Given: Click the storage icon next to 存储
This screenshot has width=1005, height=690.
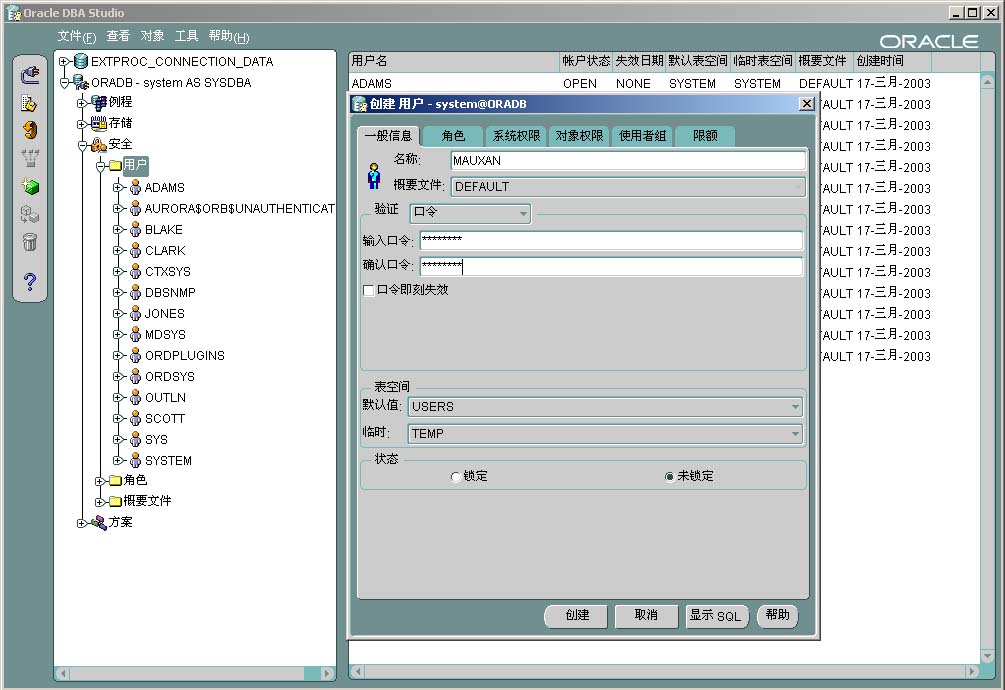Looking at the screenshot, I should (98, 123).
